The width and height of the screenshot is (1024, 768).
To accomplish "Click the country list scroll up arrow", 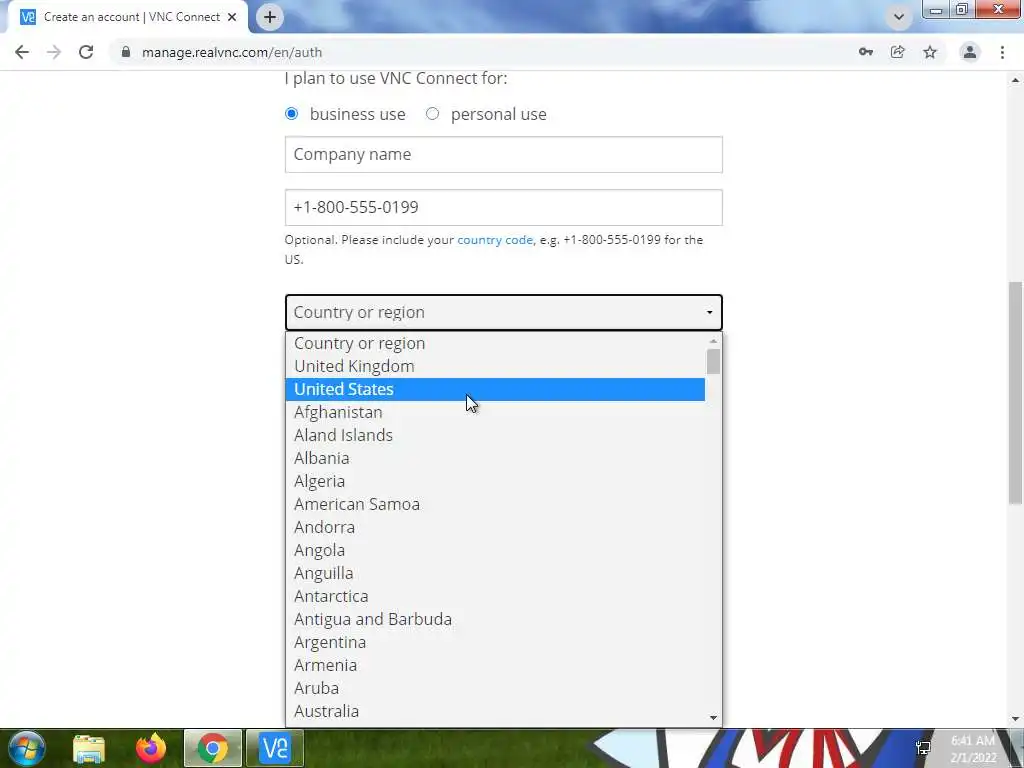I will pos(713,341).
